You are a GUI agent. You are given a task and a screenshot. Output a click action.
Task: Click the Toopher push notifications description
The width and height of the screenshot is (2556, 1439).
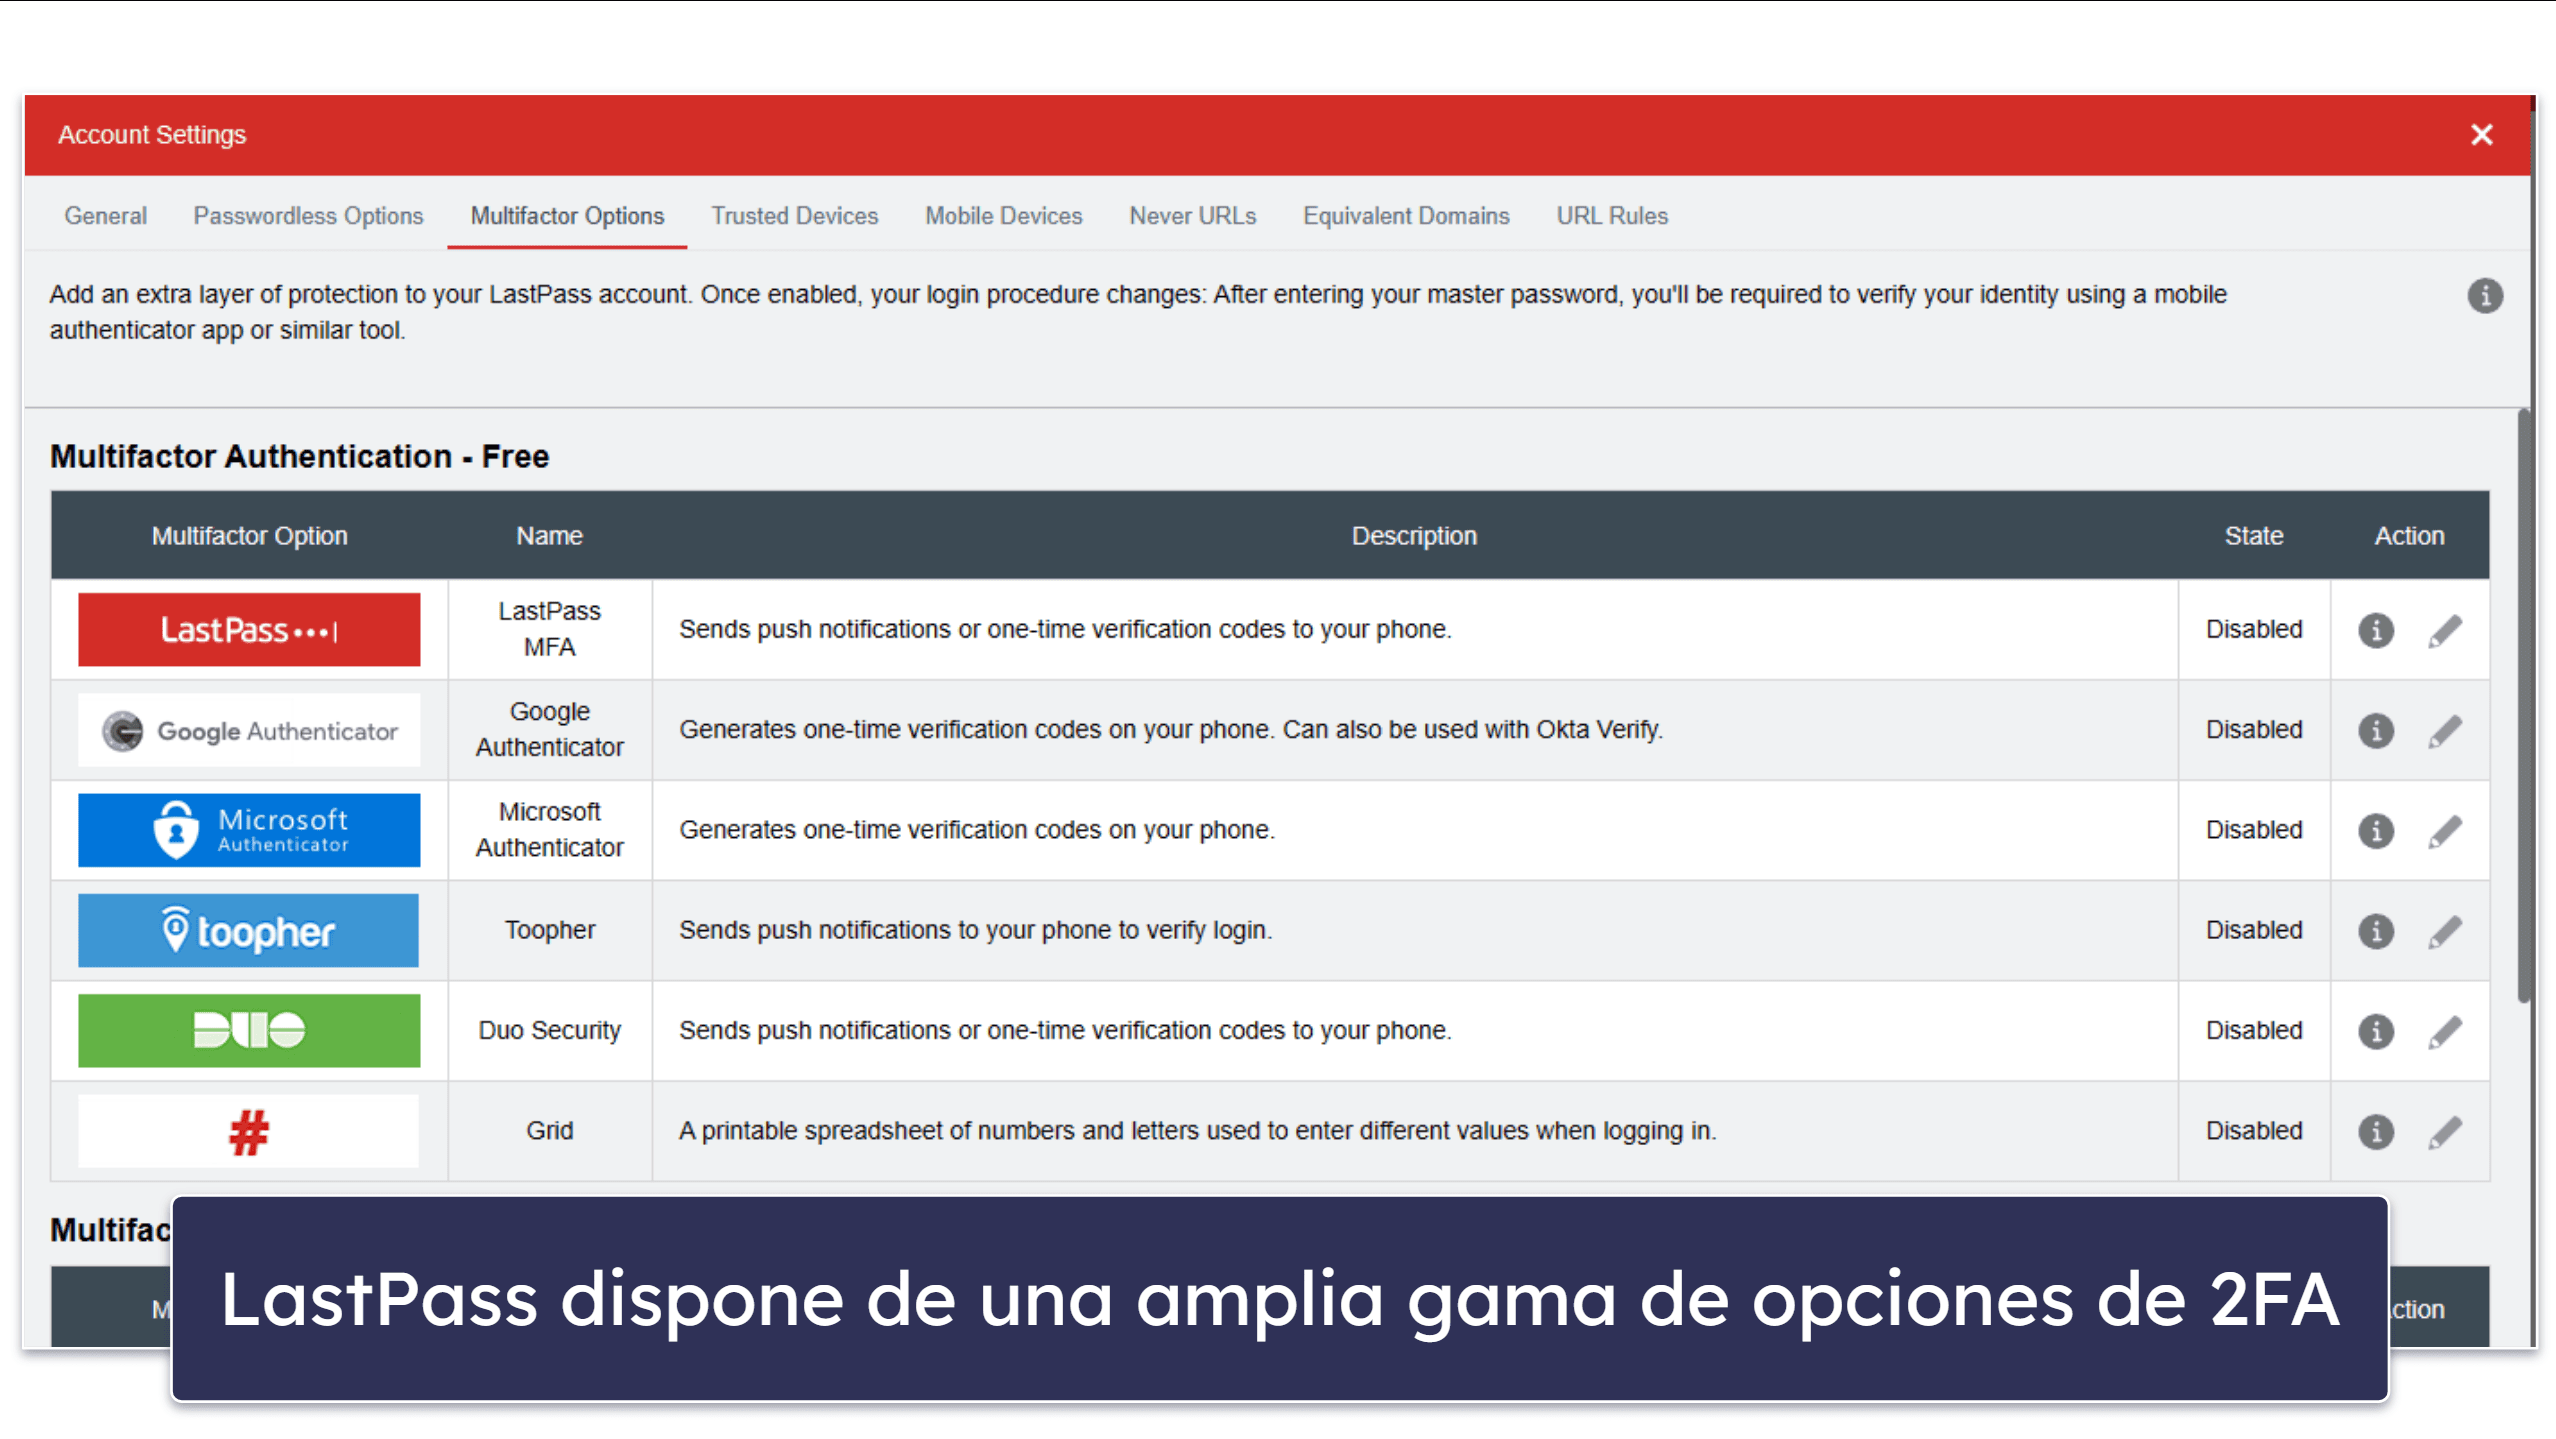pyautogui.click(x=975, y=930)
